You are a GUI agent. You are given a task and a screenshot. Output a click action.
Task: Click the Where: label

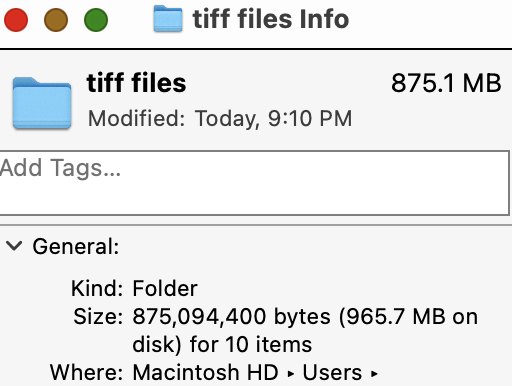pos(87,372)
